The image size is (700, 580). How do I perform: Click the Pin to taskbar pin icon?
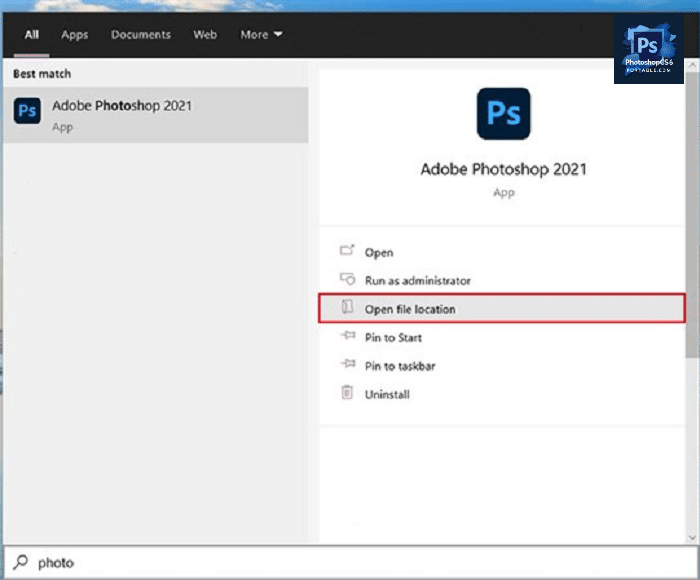tap(348, 363)
